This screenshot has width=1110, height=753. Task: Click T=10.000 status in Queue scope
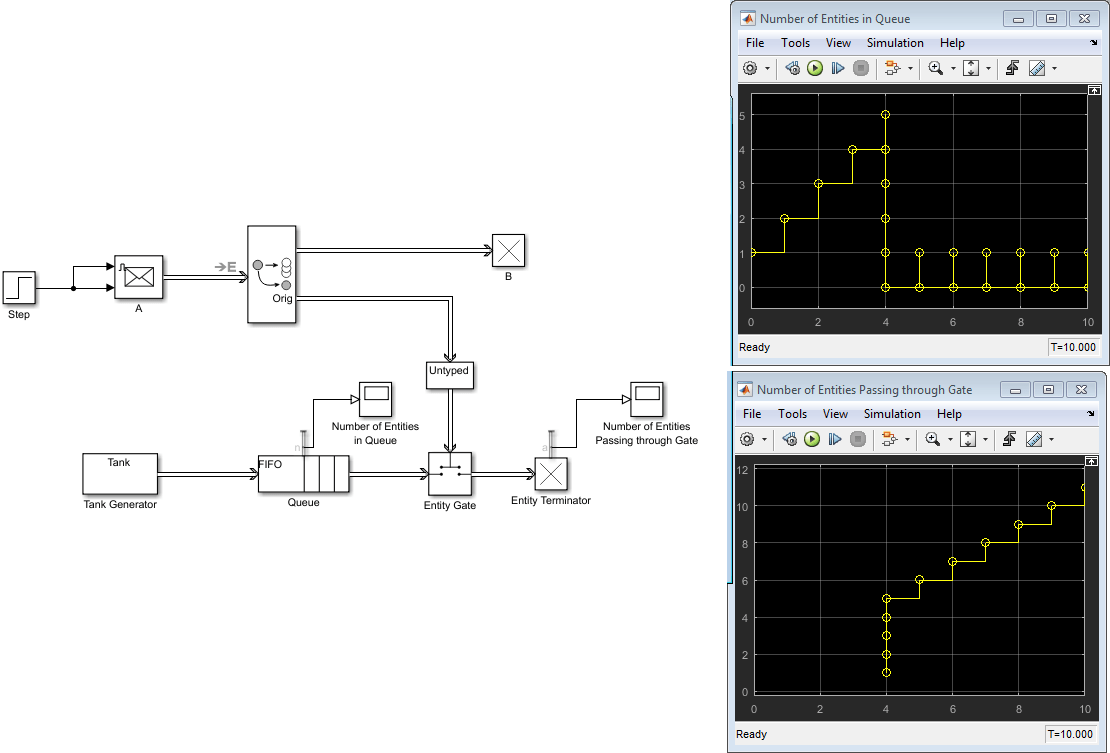pos(1073,347)
